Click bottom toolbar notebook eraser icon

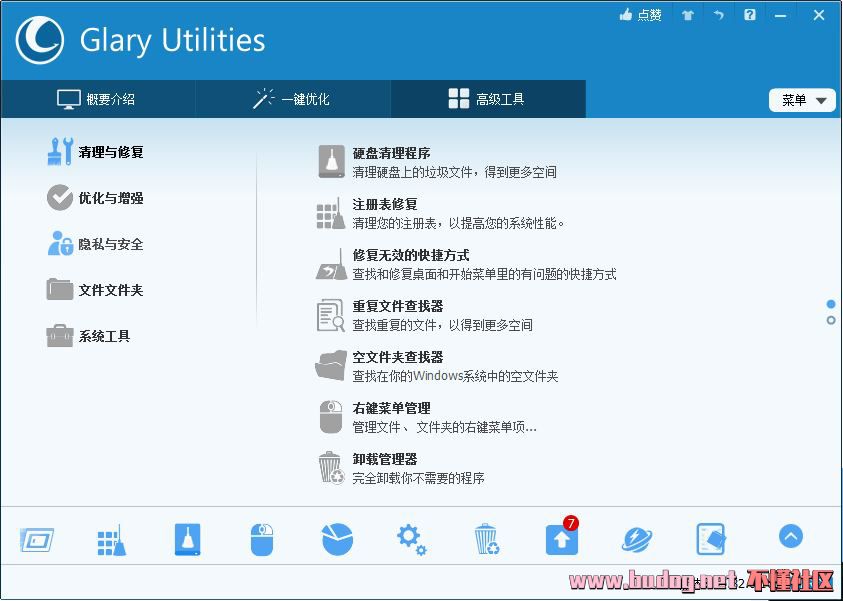pyautogui.click(x=711, y=539)
